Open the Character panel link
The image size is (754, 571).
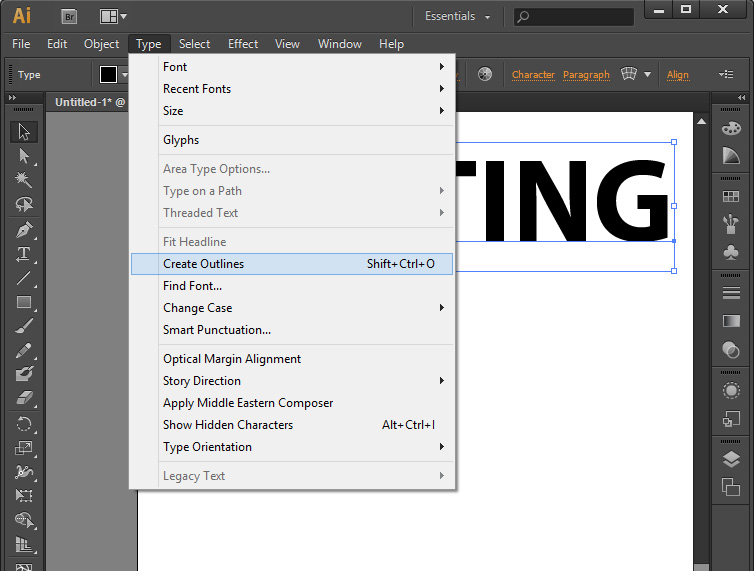[533, 75]
